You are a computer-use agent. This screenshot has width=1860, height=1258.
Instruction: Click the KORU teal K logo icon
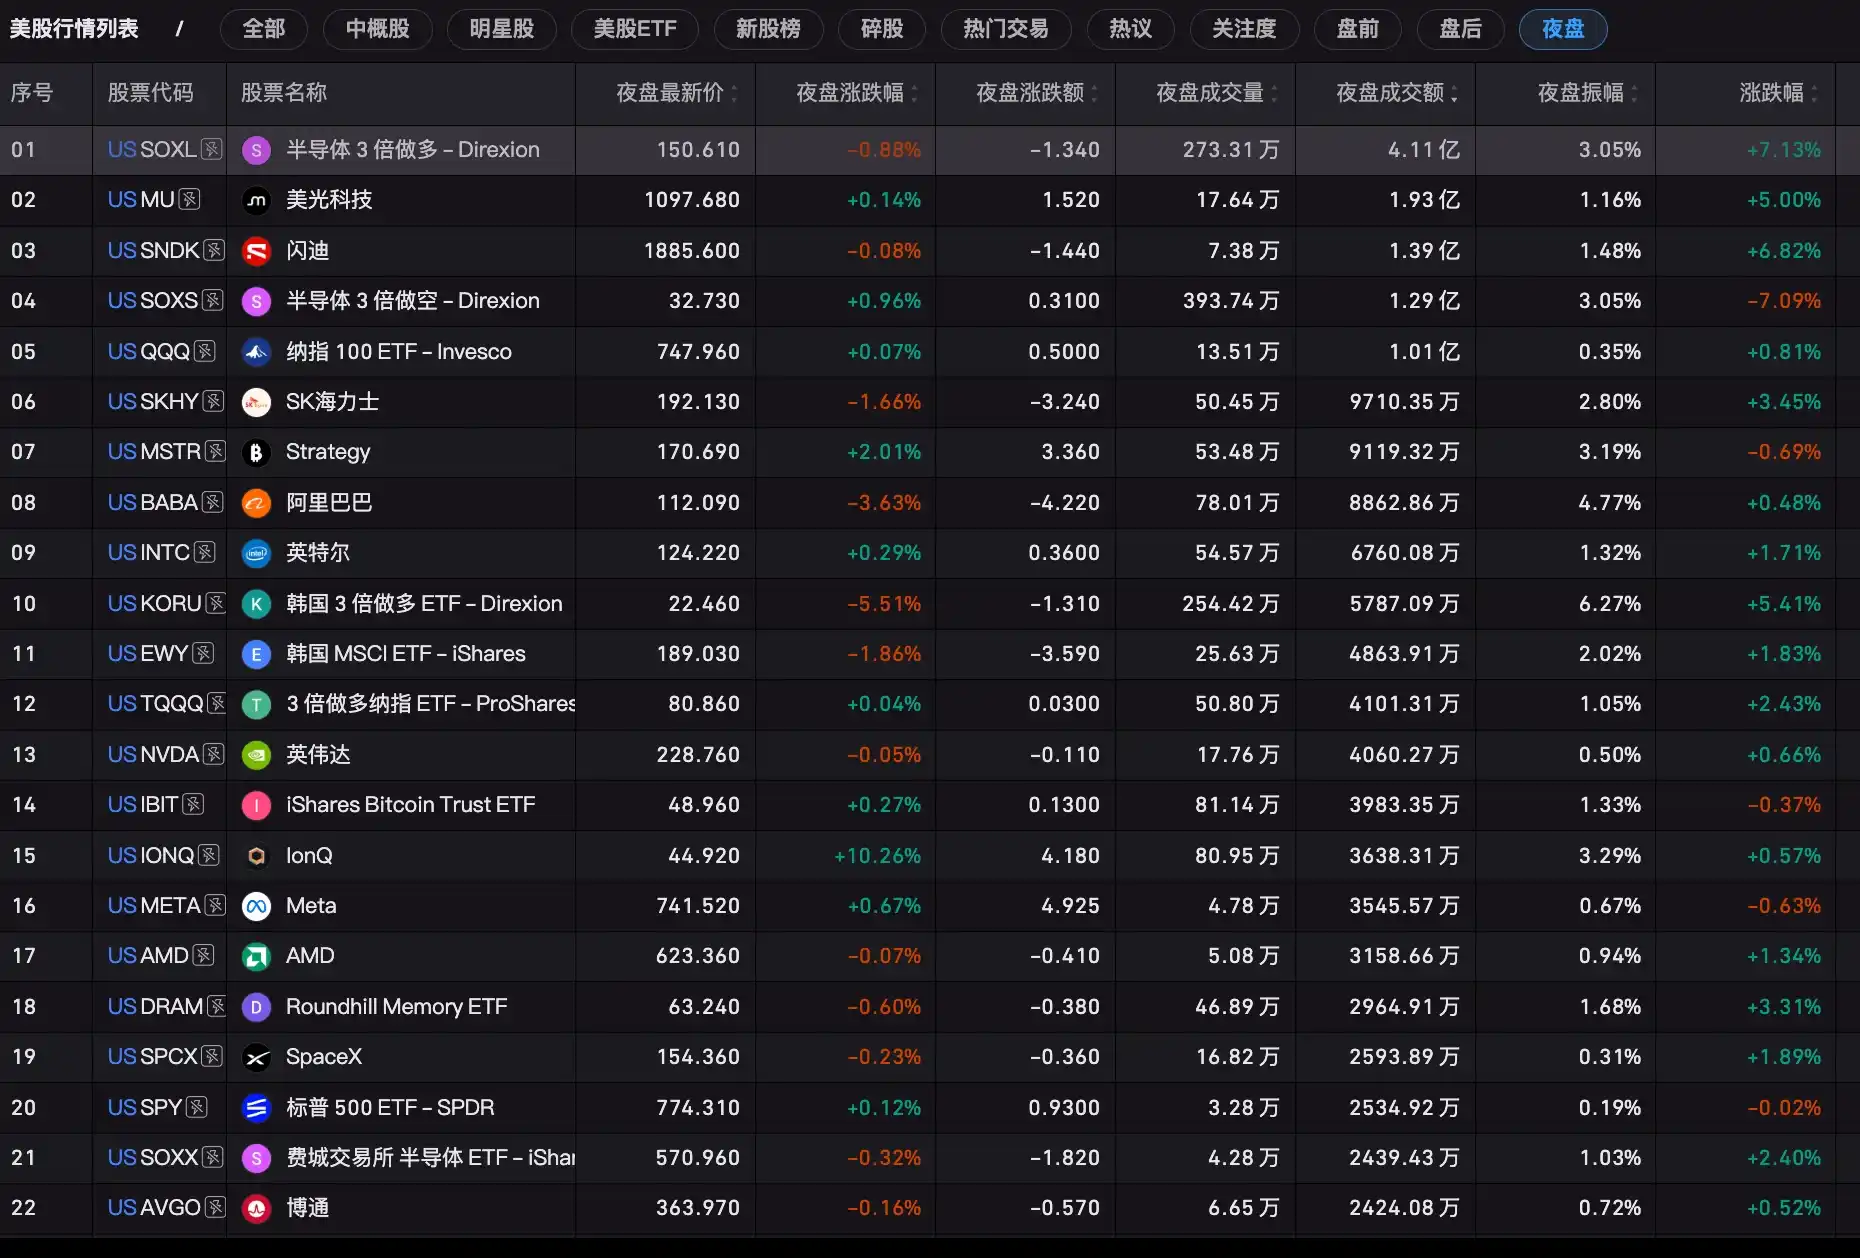pyautogui.click(x=257, y=604)
